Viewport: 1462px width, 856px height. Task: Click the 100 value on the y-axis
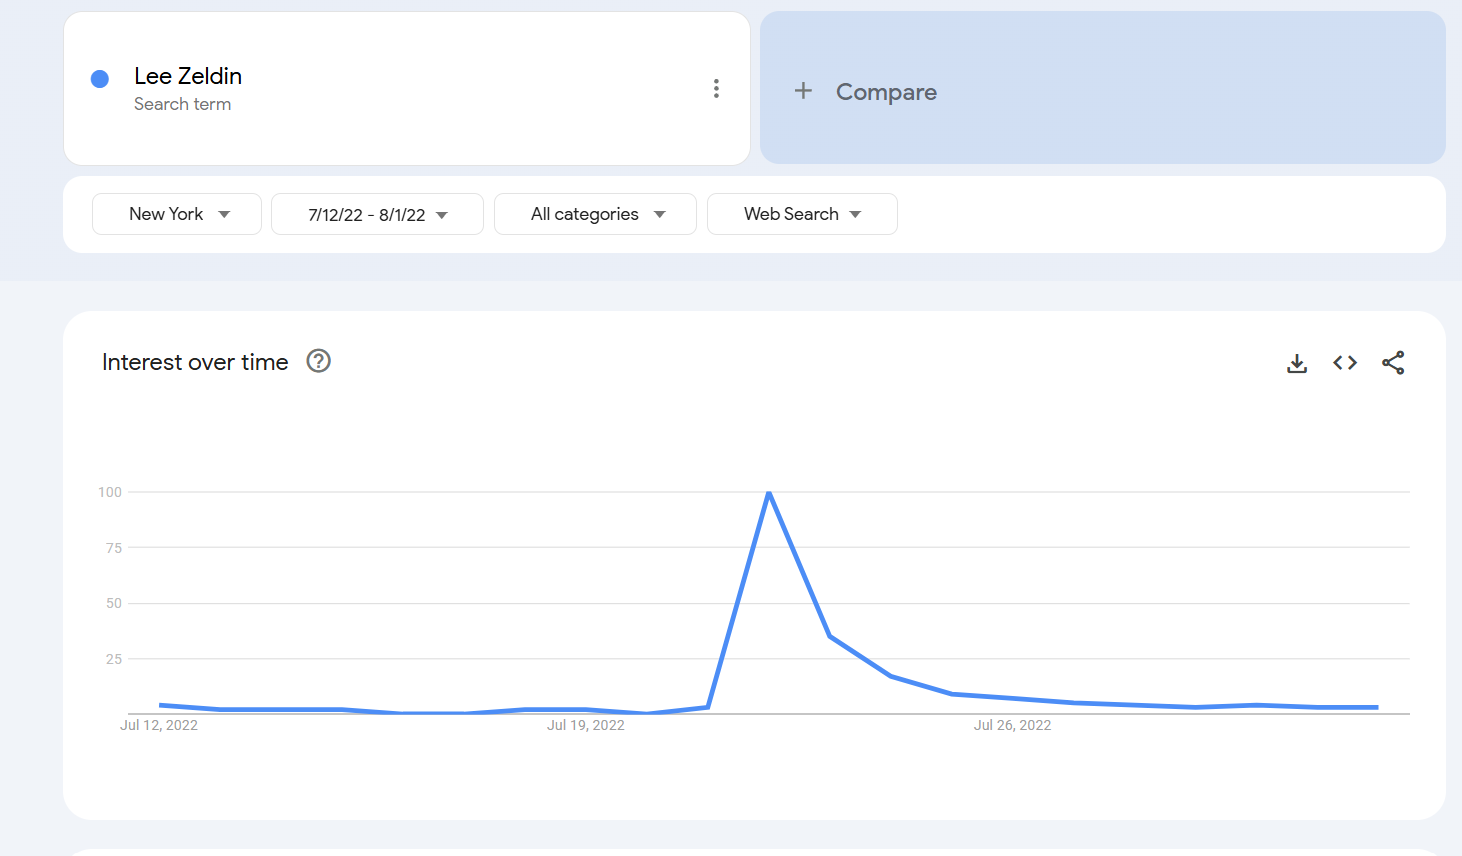110,492
